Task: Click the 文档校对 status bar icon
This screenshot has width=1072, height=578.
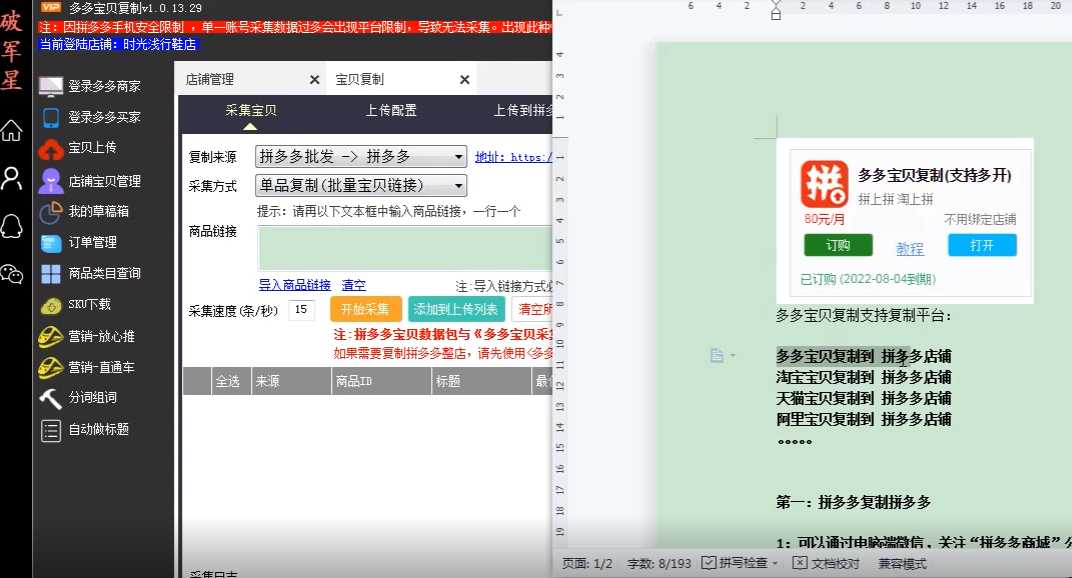Action: (x=800, y=563)
